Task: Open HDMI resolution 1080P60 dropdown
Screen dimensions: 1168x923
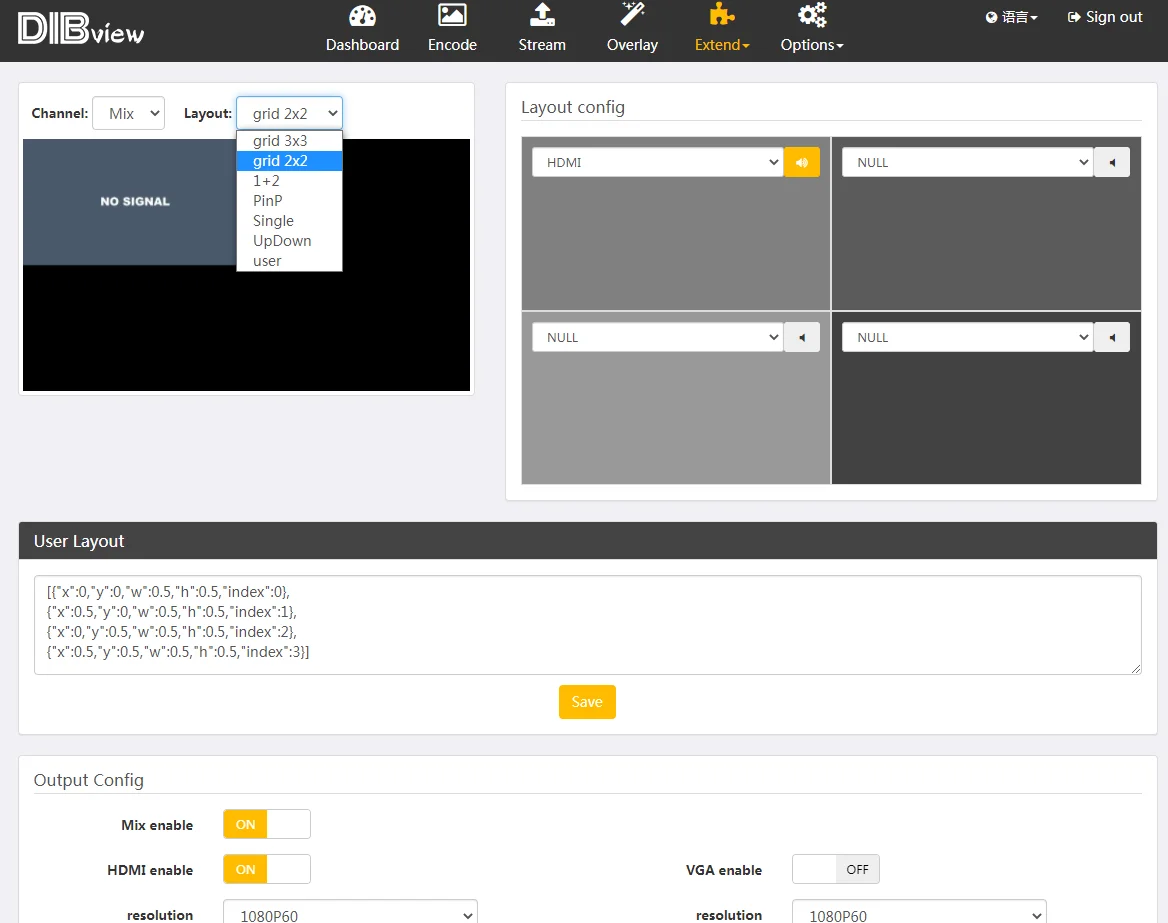Action: pos(350,914)
